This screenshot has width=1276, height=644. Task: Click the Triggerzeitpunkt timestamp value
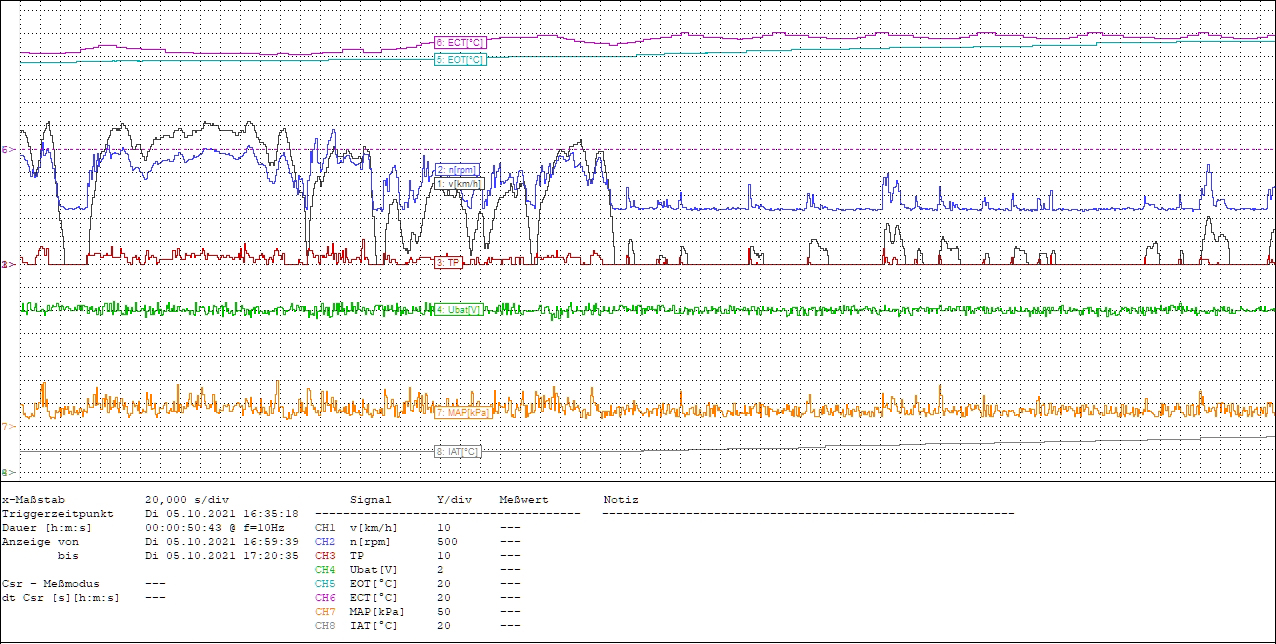pyautogui.click(x=221, y=513)
